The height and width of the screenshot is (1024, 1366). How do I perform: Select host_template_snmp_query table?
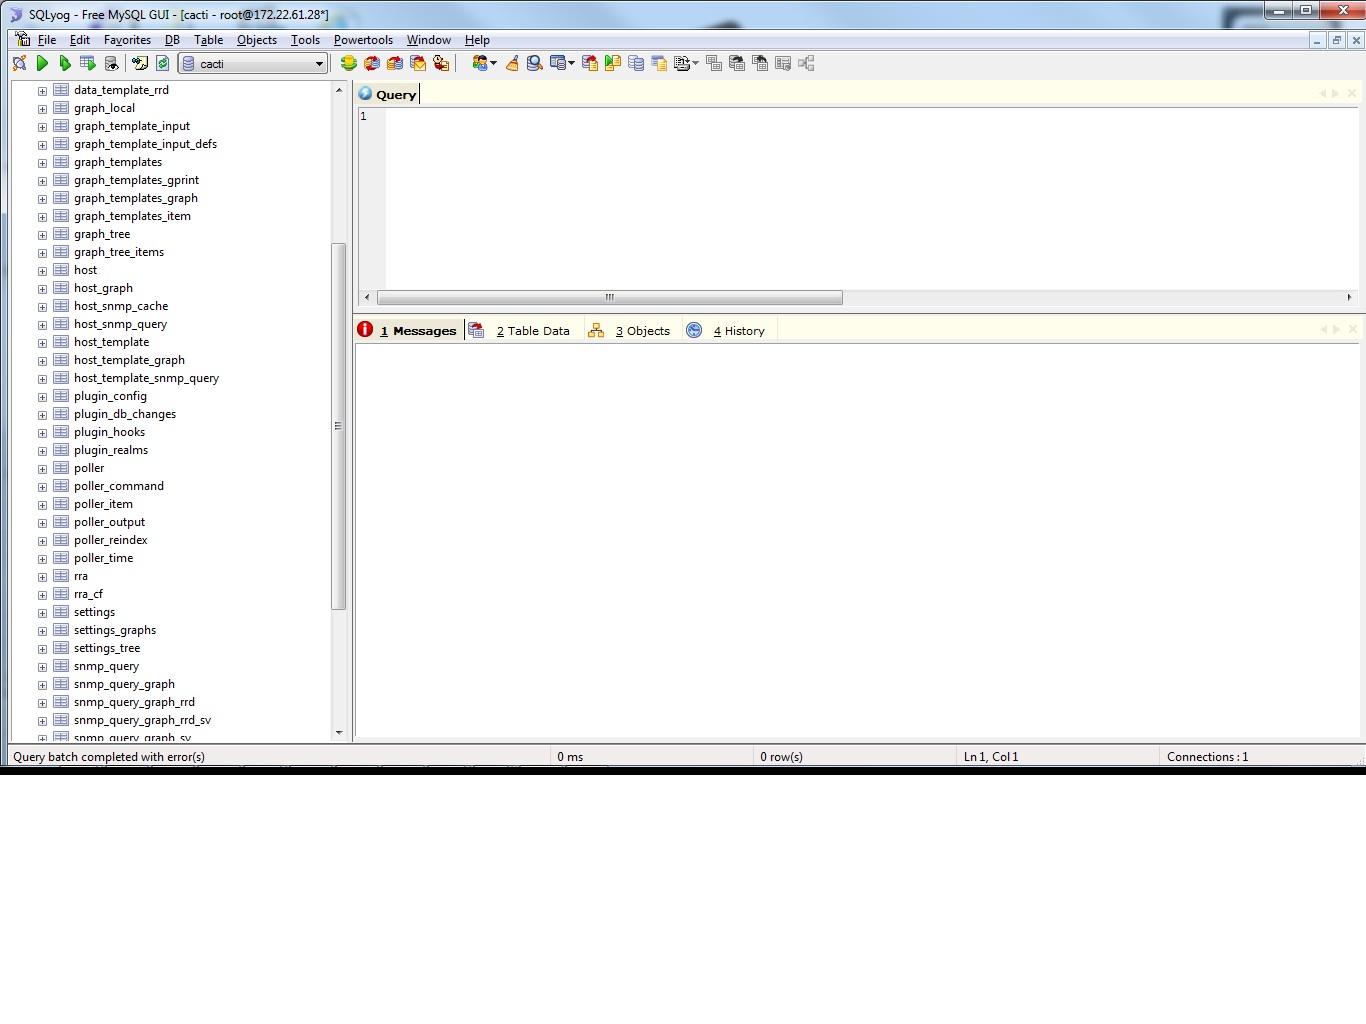(x=146, y=378)
